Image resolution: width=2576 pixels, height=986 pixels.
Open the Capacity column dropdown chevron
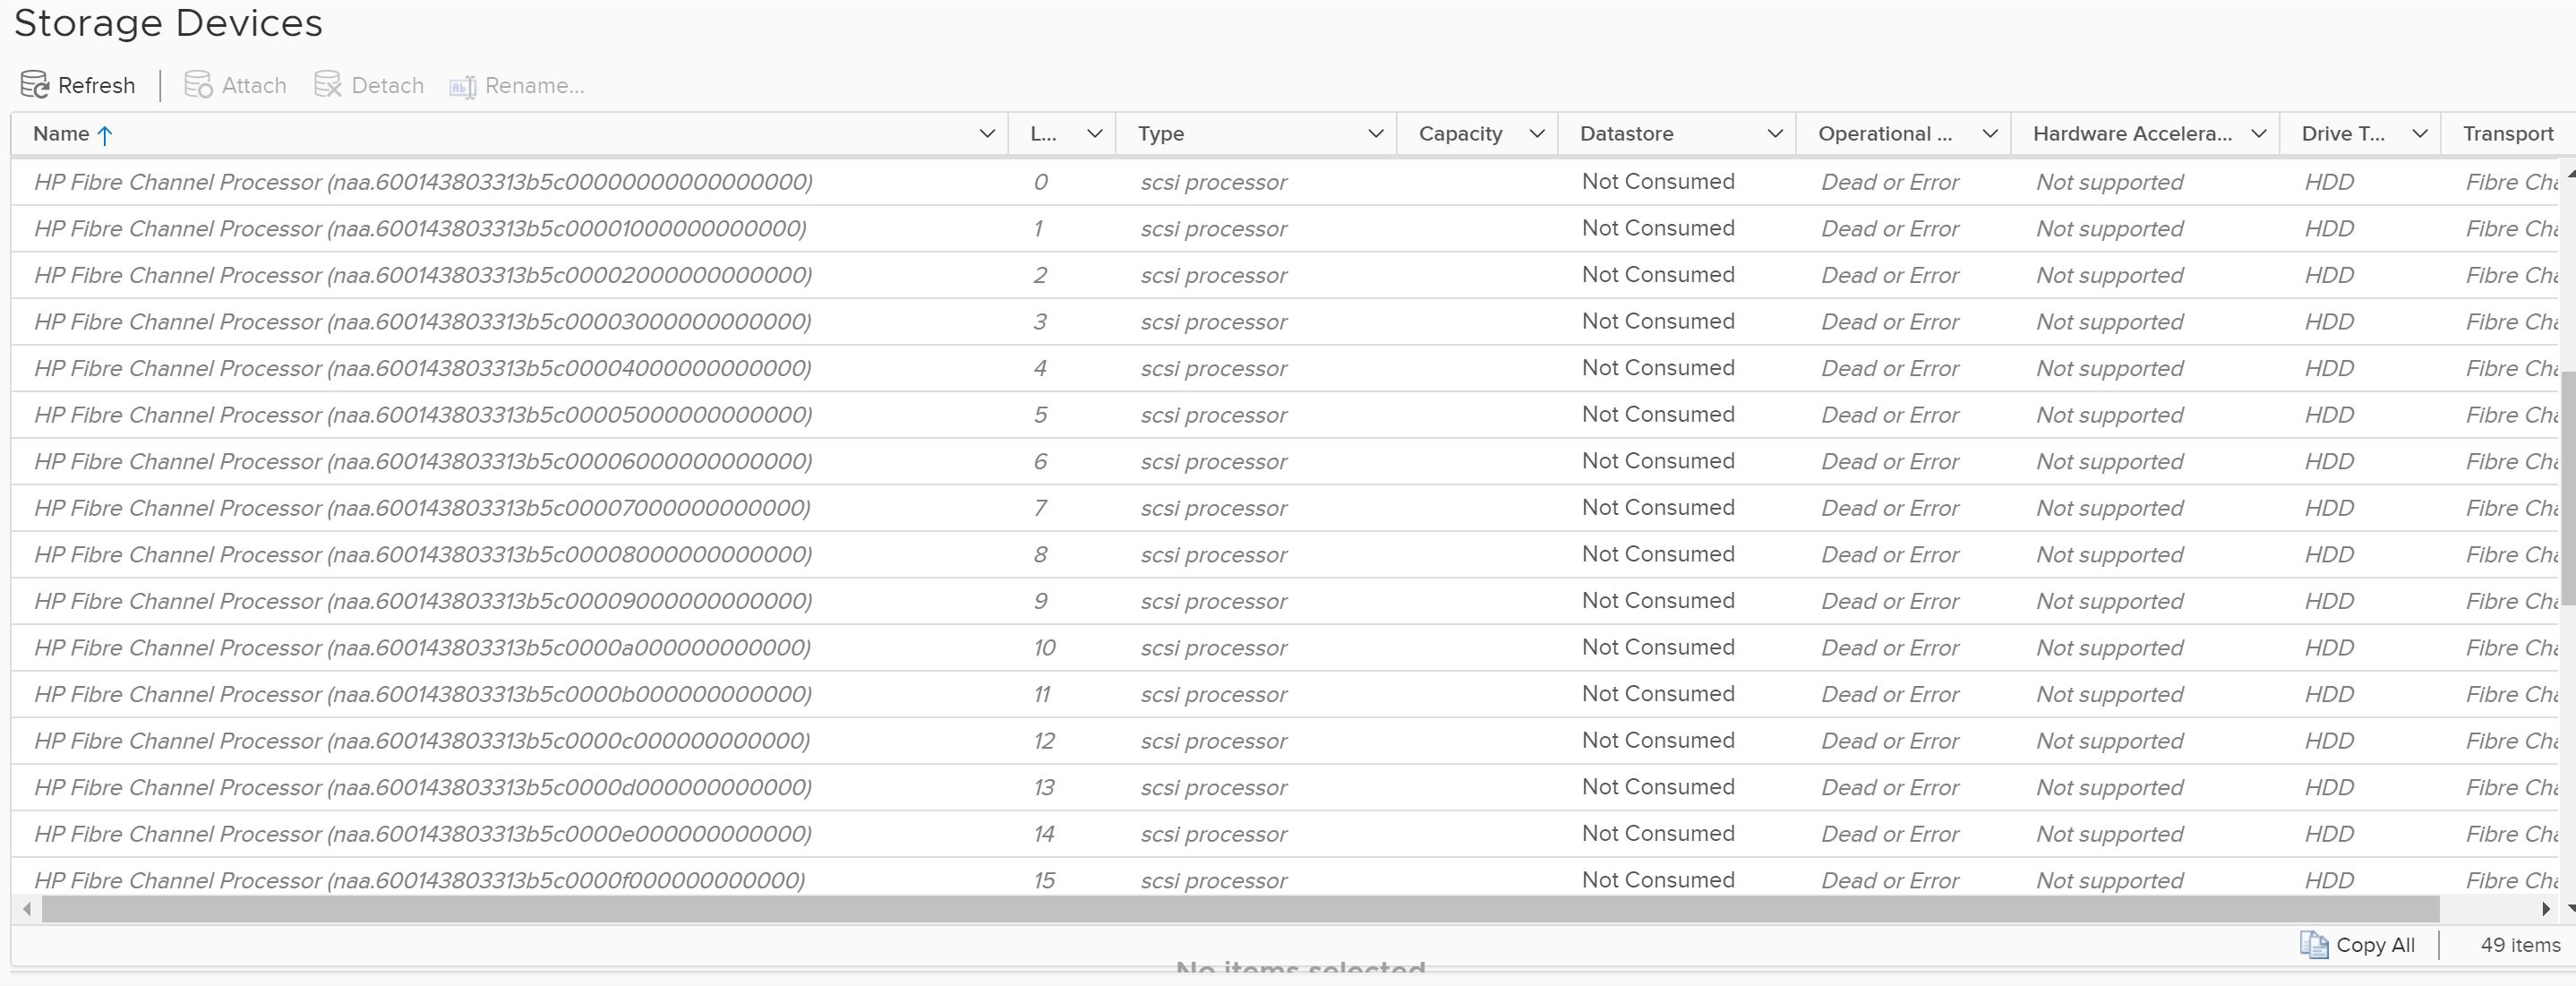[1537, 134]
